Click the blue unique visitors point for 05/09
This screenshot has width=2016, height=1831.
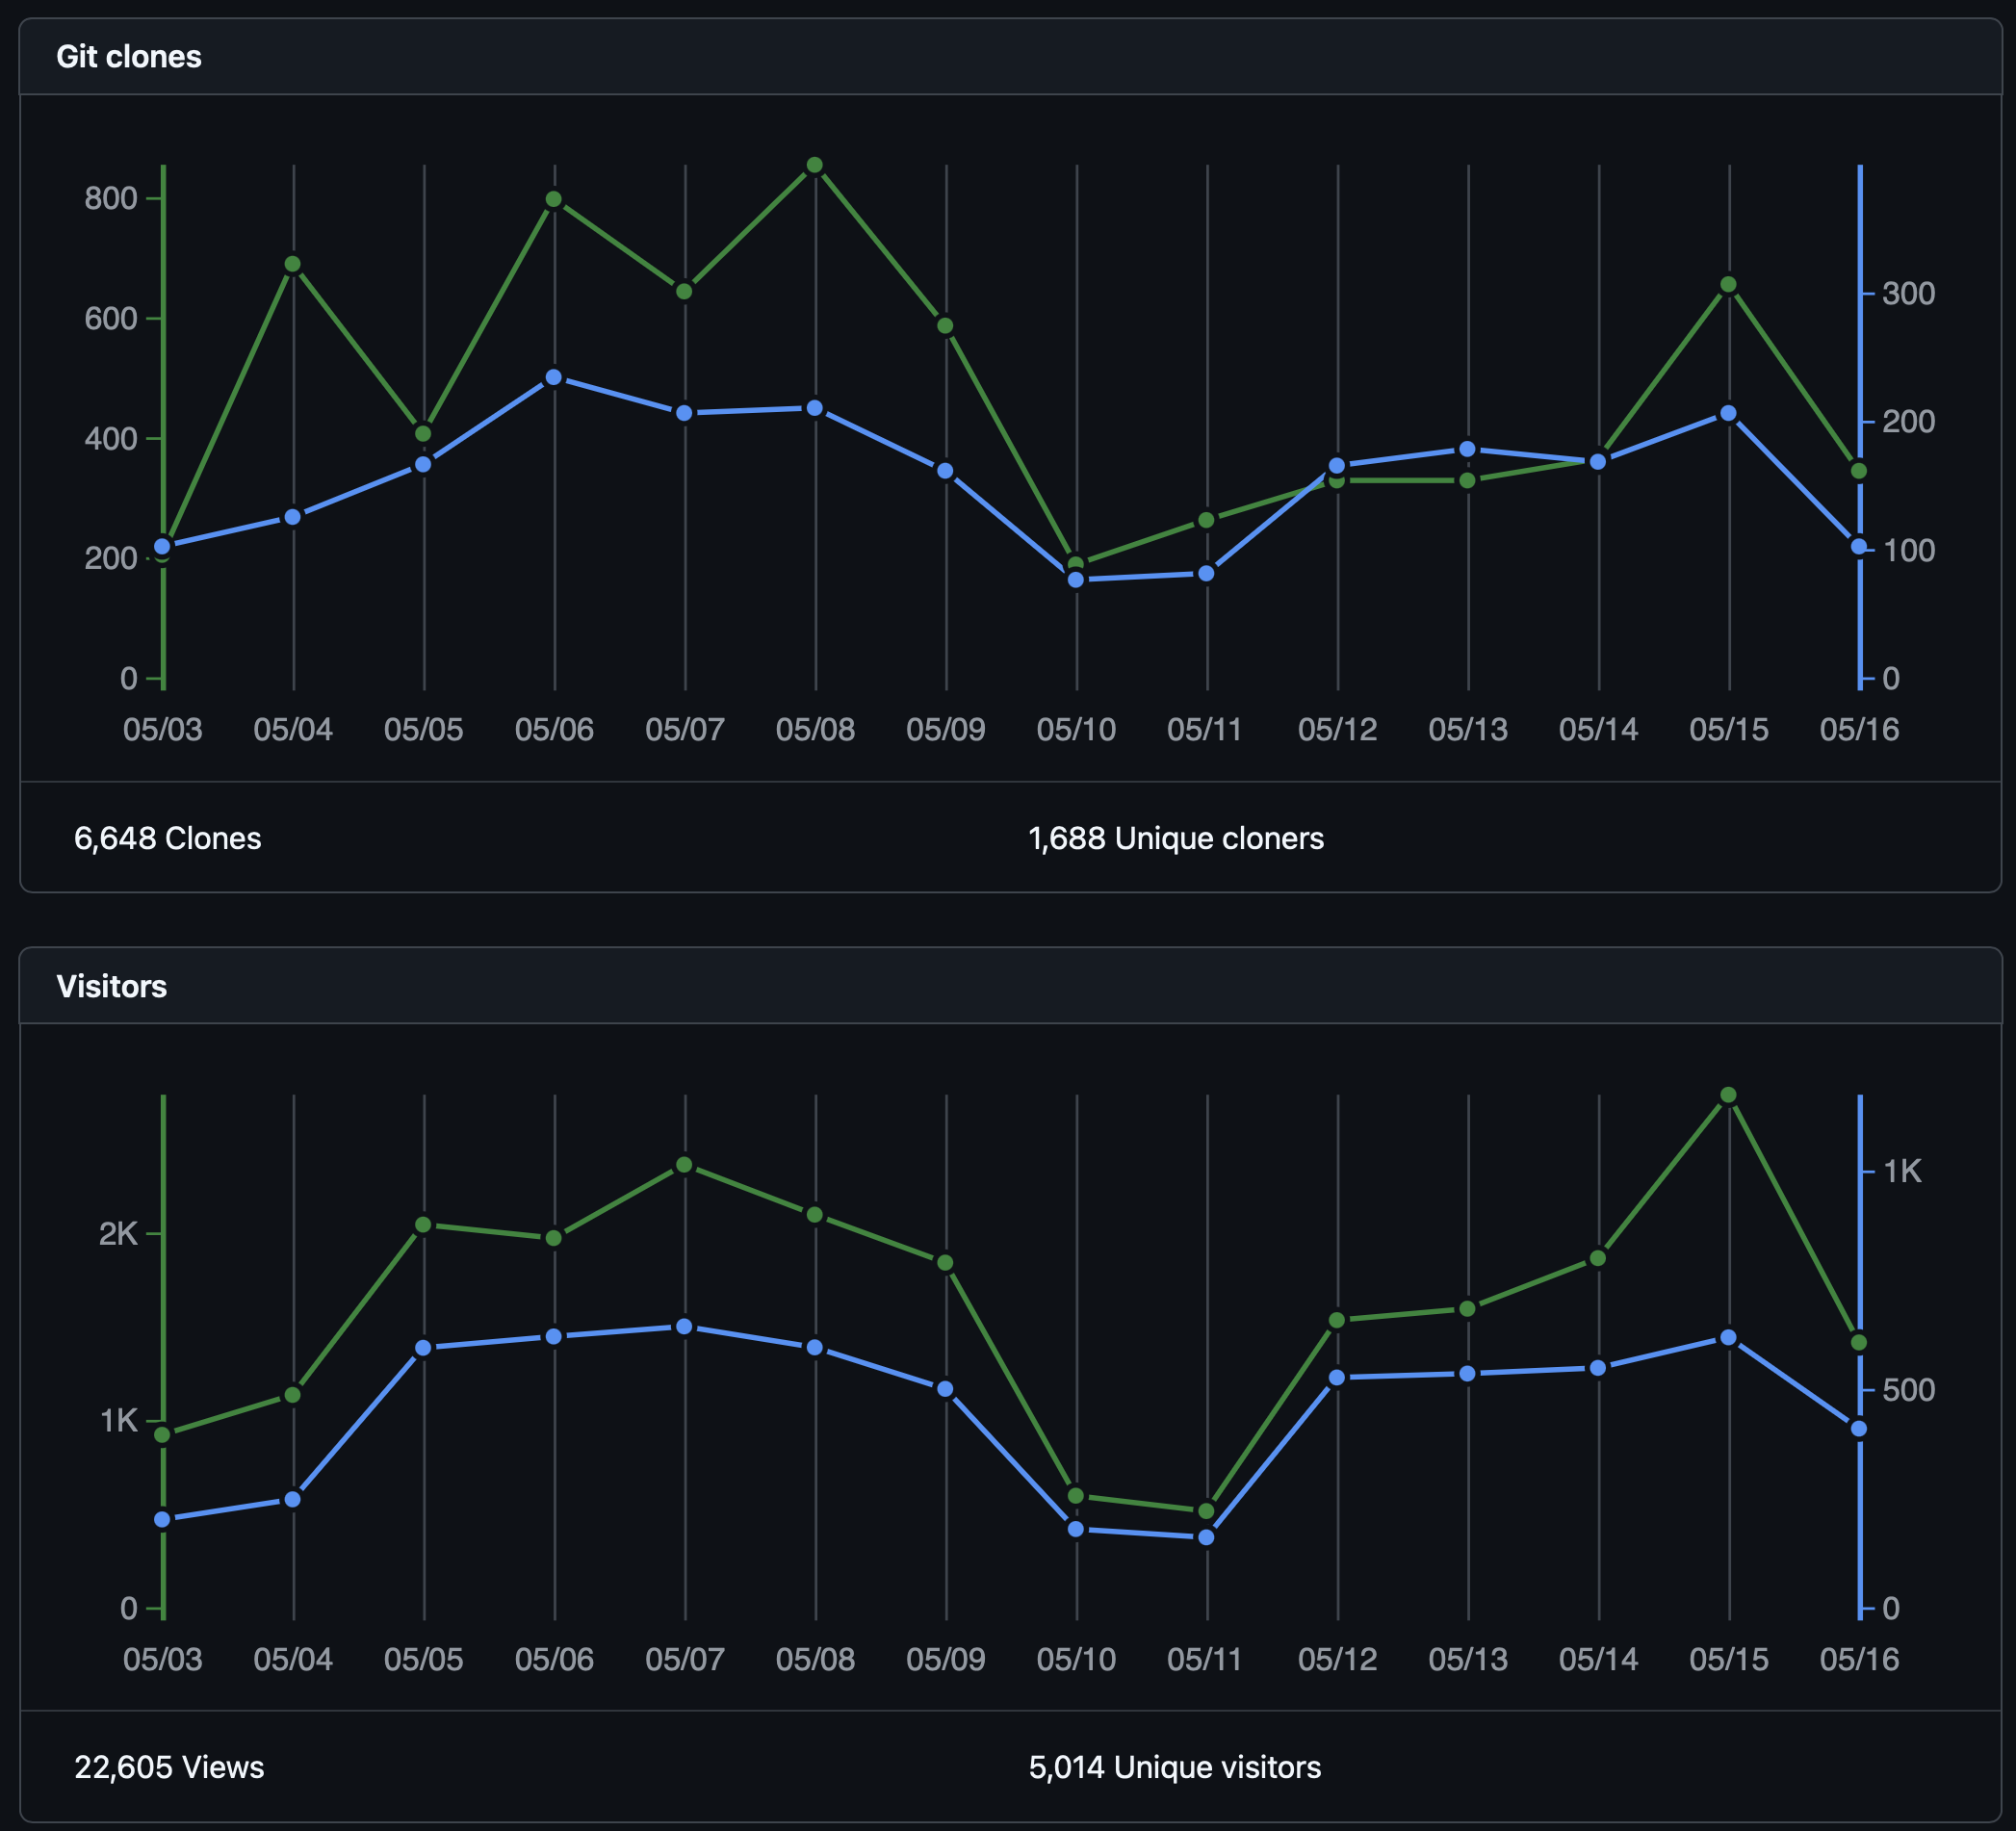click(945, 1389)
